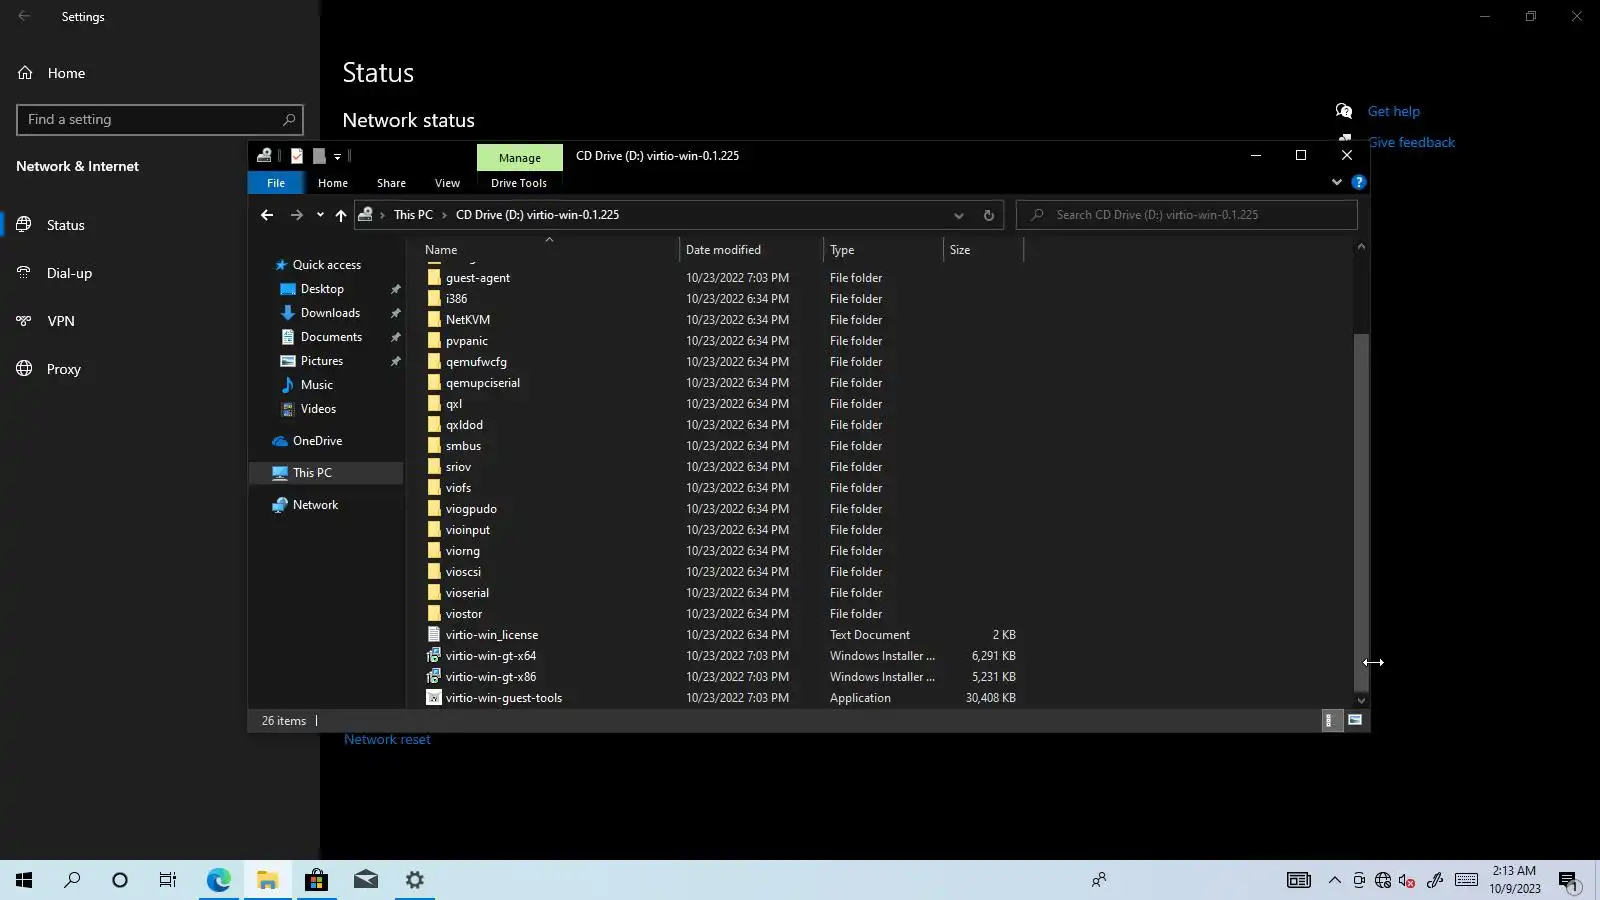Select the vioscsi folder
1600x900 pixels.
click(x=463, y=572)
